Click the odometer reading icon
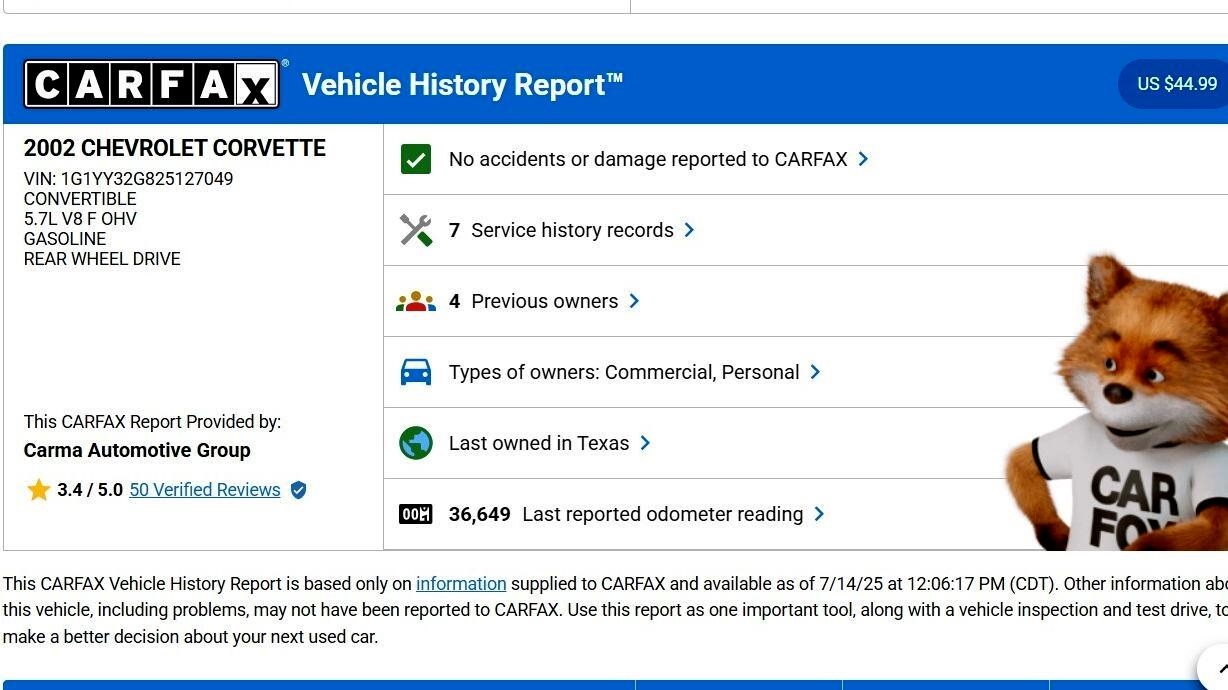Viewport: 1228px width, 690px height. pos(416,514)
